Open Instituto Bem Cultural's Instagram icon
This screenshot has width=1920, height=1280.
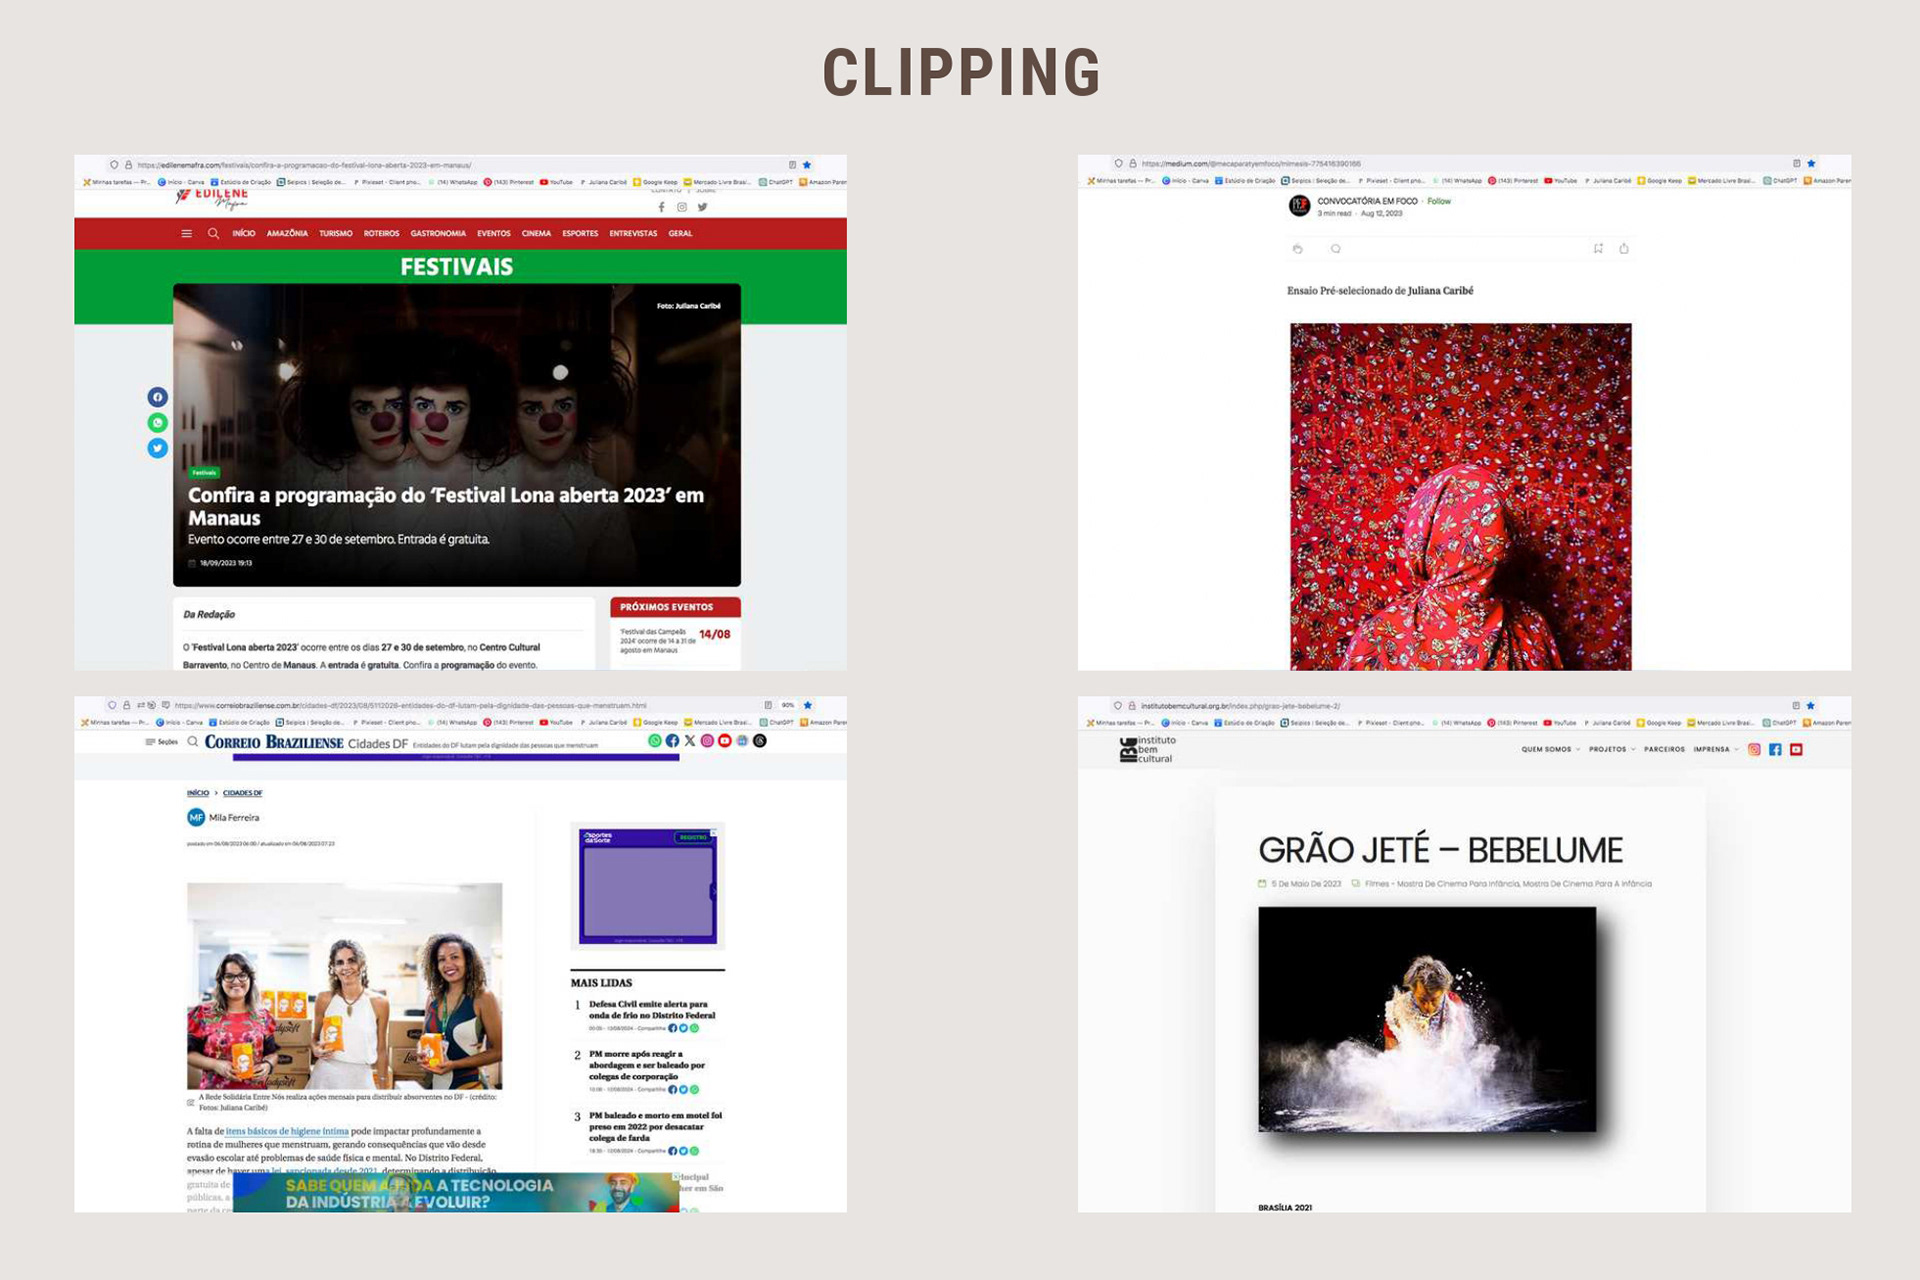click(x=1754, y=749)
